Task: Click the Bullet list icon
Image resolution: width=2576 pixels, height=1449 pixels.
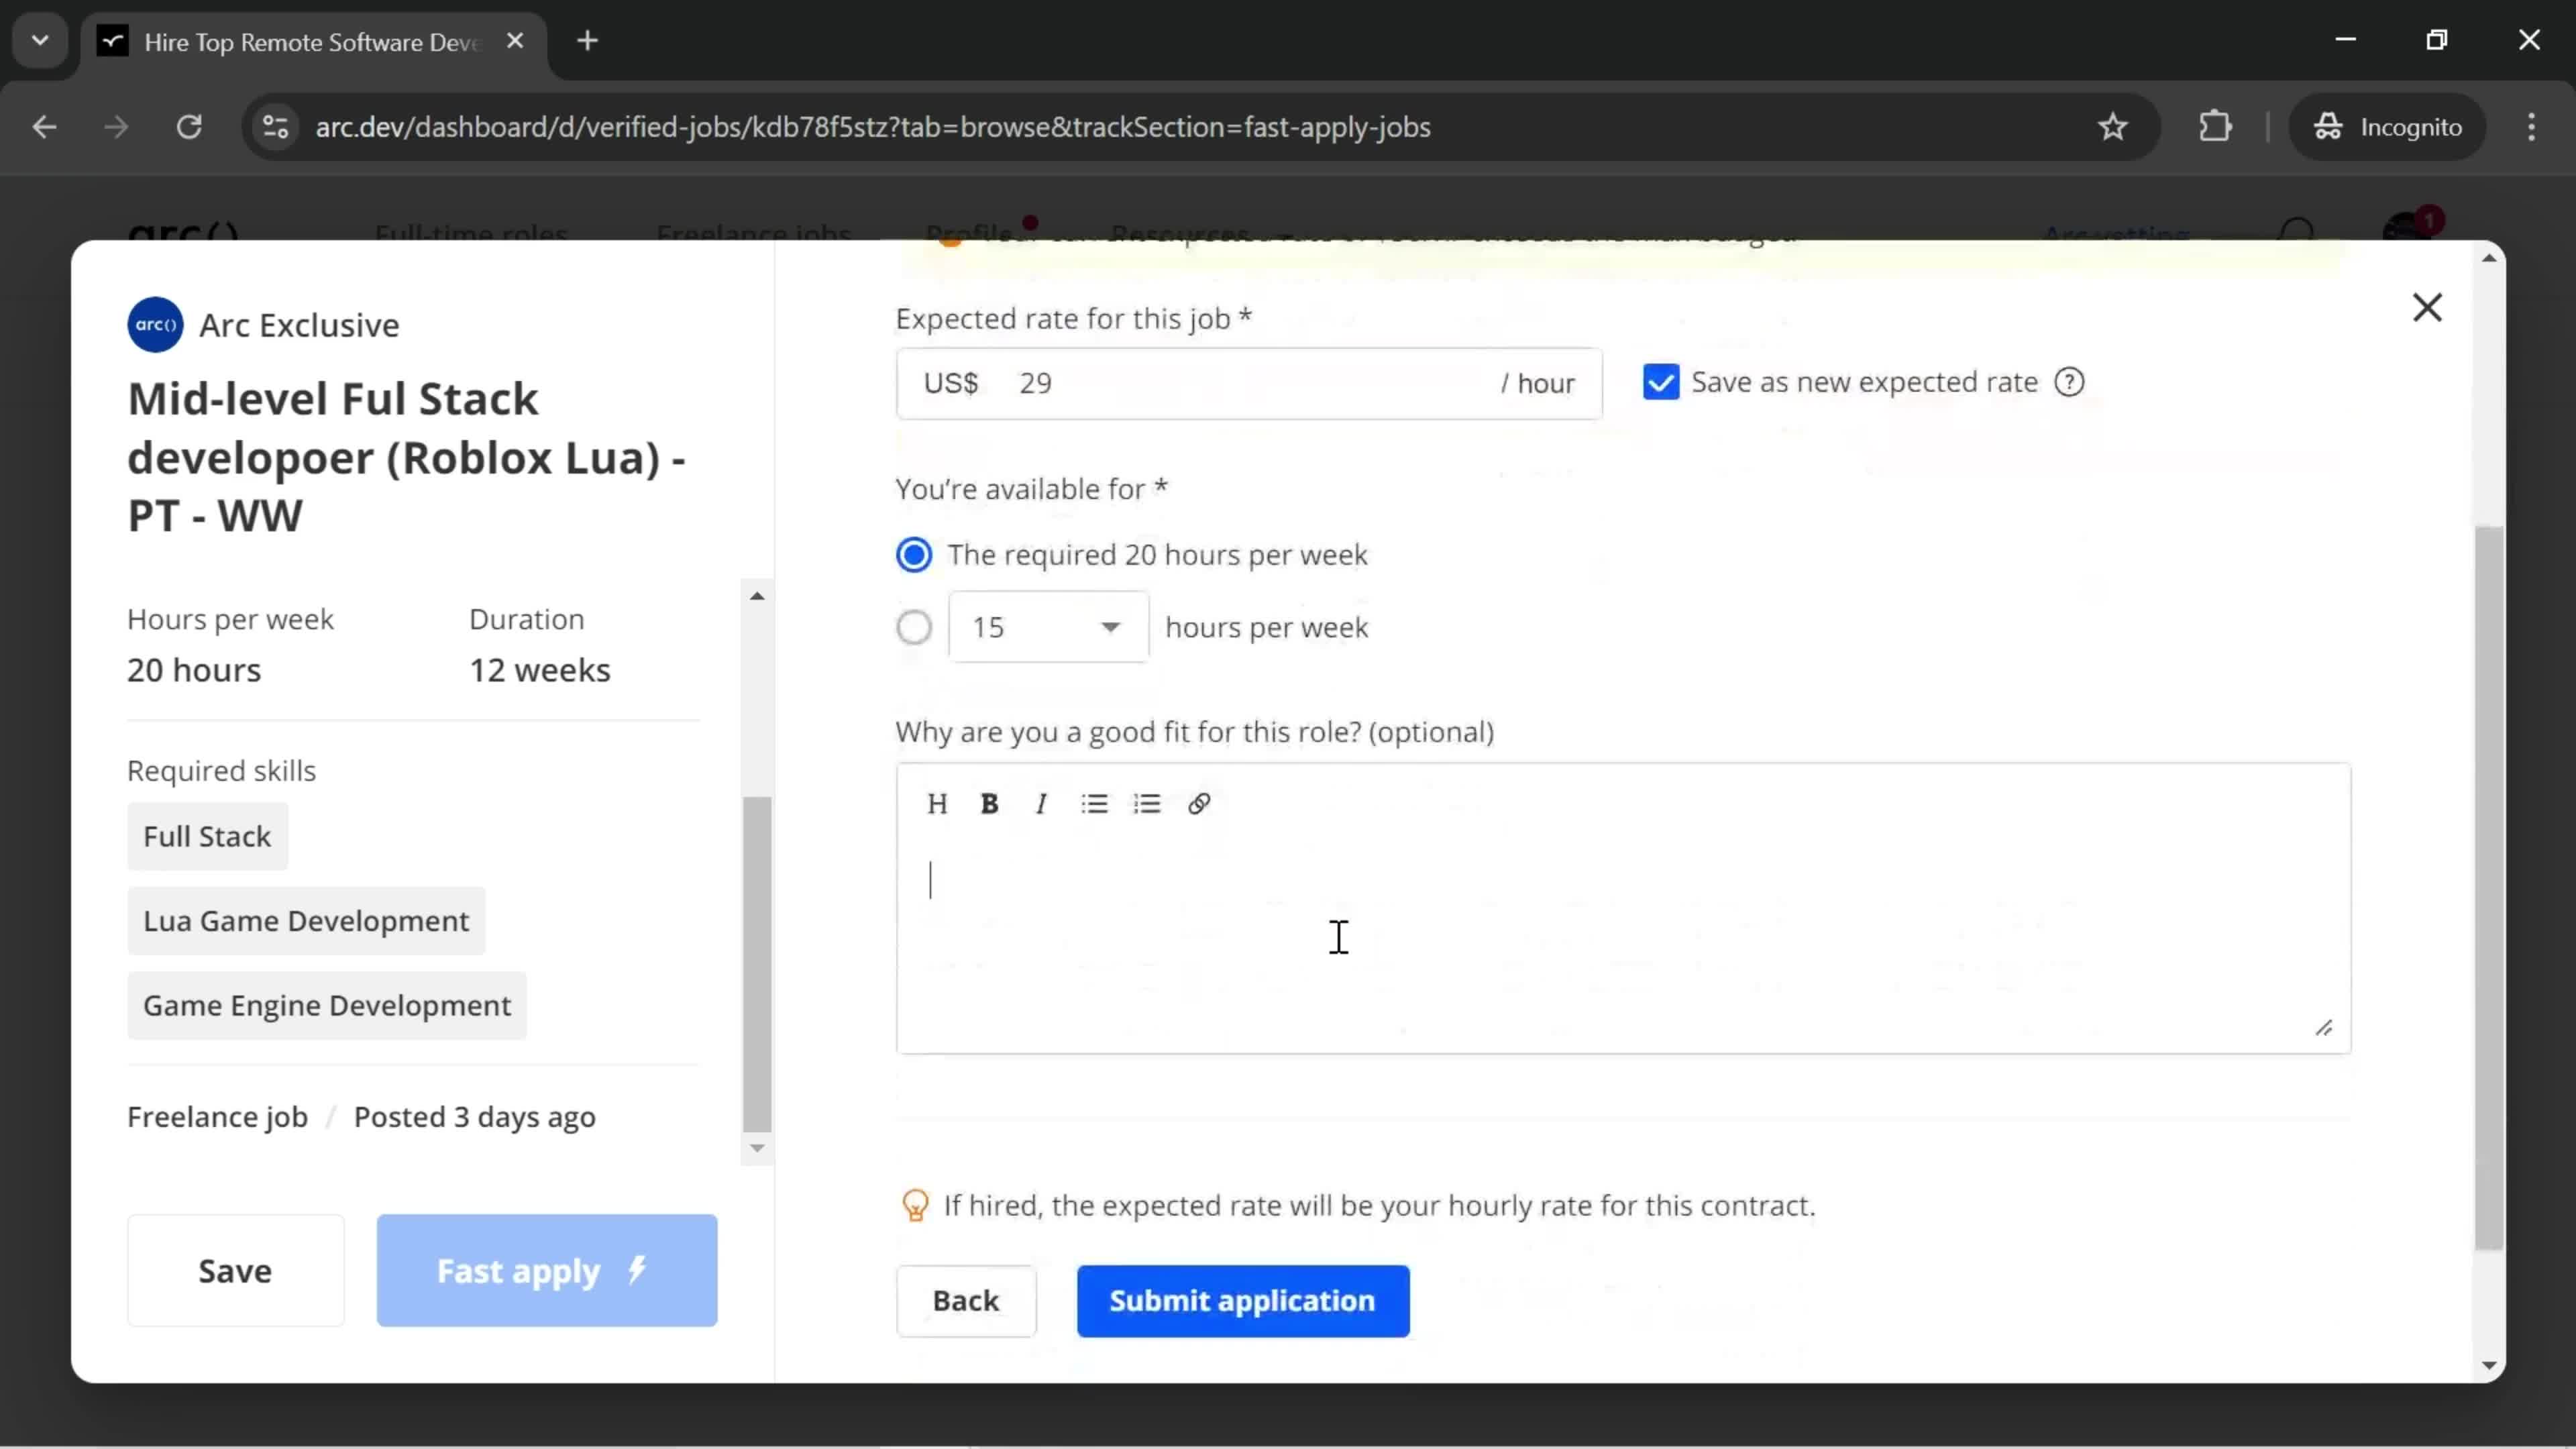Action: point(1095,803)
